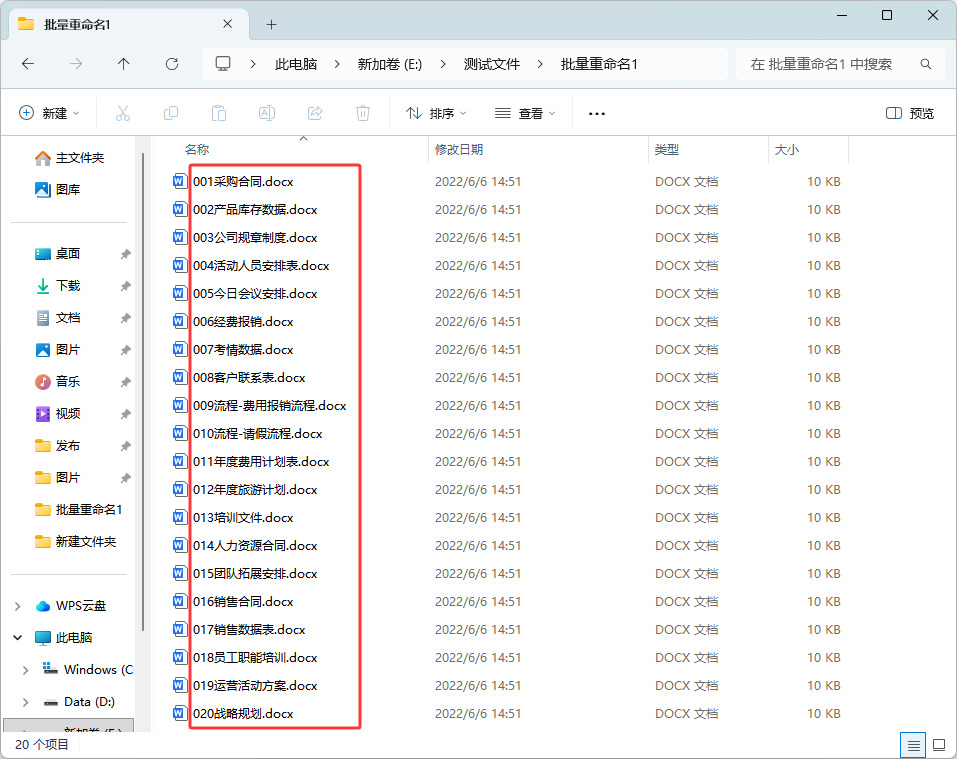Refresh the current folder view
957x759 pixels.
coord(172,64)
